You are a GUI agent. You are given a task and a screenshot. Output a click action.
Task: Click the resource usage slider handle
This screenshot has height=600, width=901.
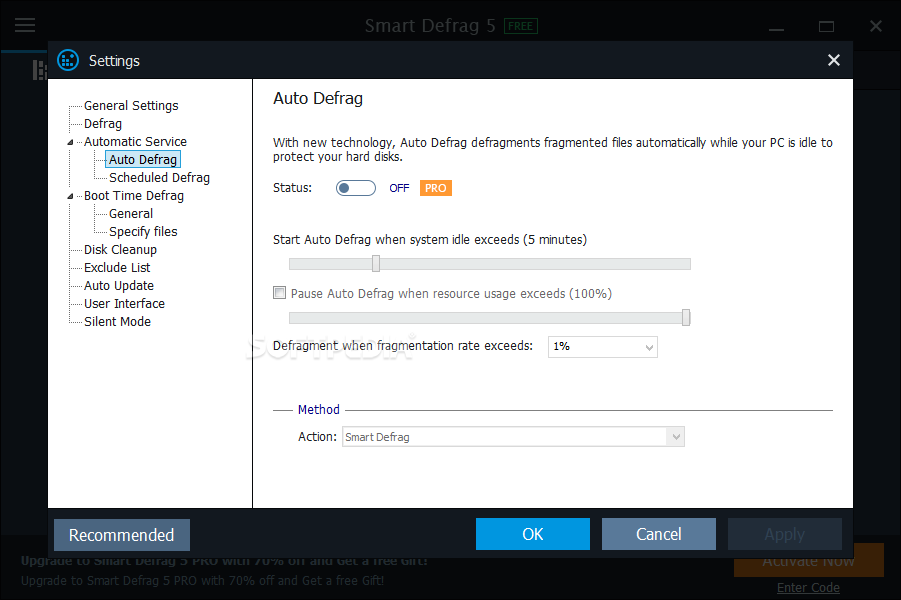(686, 317)
